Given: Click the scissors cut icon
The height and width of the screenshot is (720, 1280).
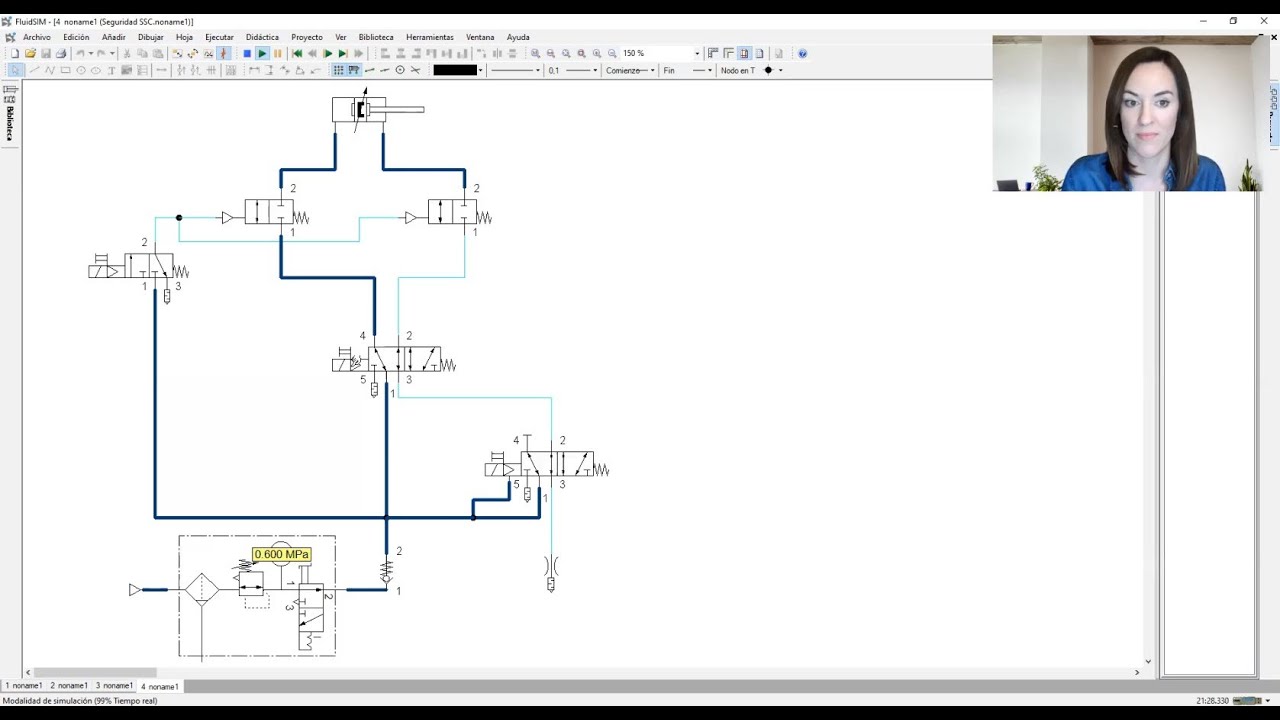Looking at the screenshot, I should point(126,53).
